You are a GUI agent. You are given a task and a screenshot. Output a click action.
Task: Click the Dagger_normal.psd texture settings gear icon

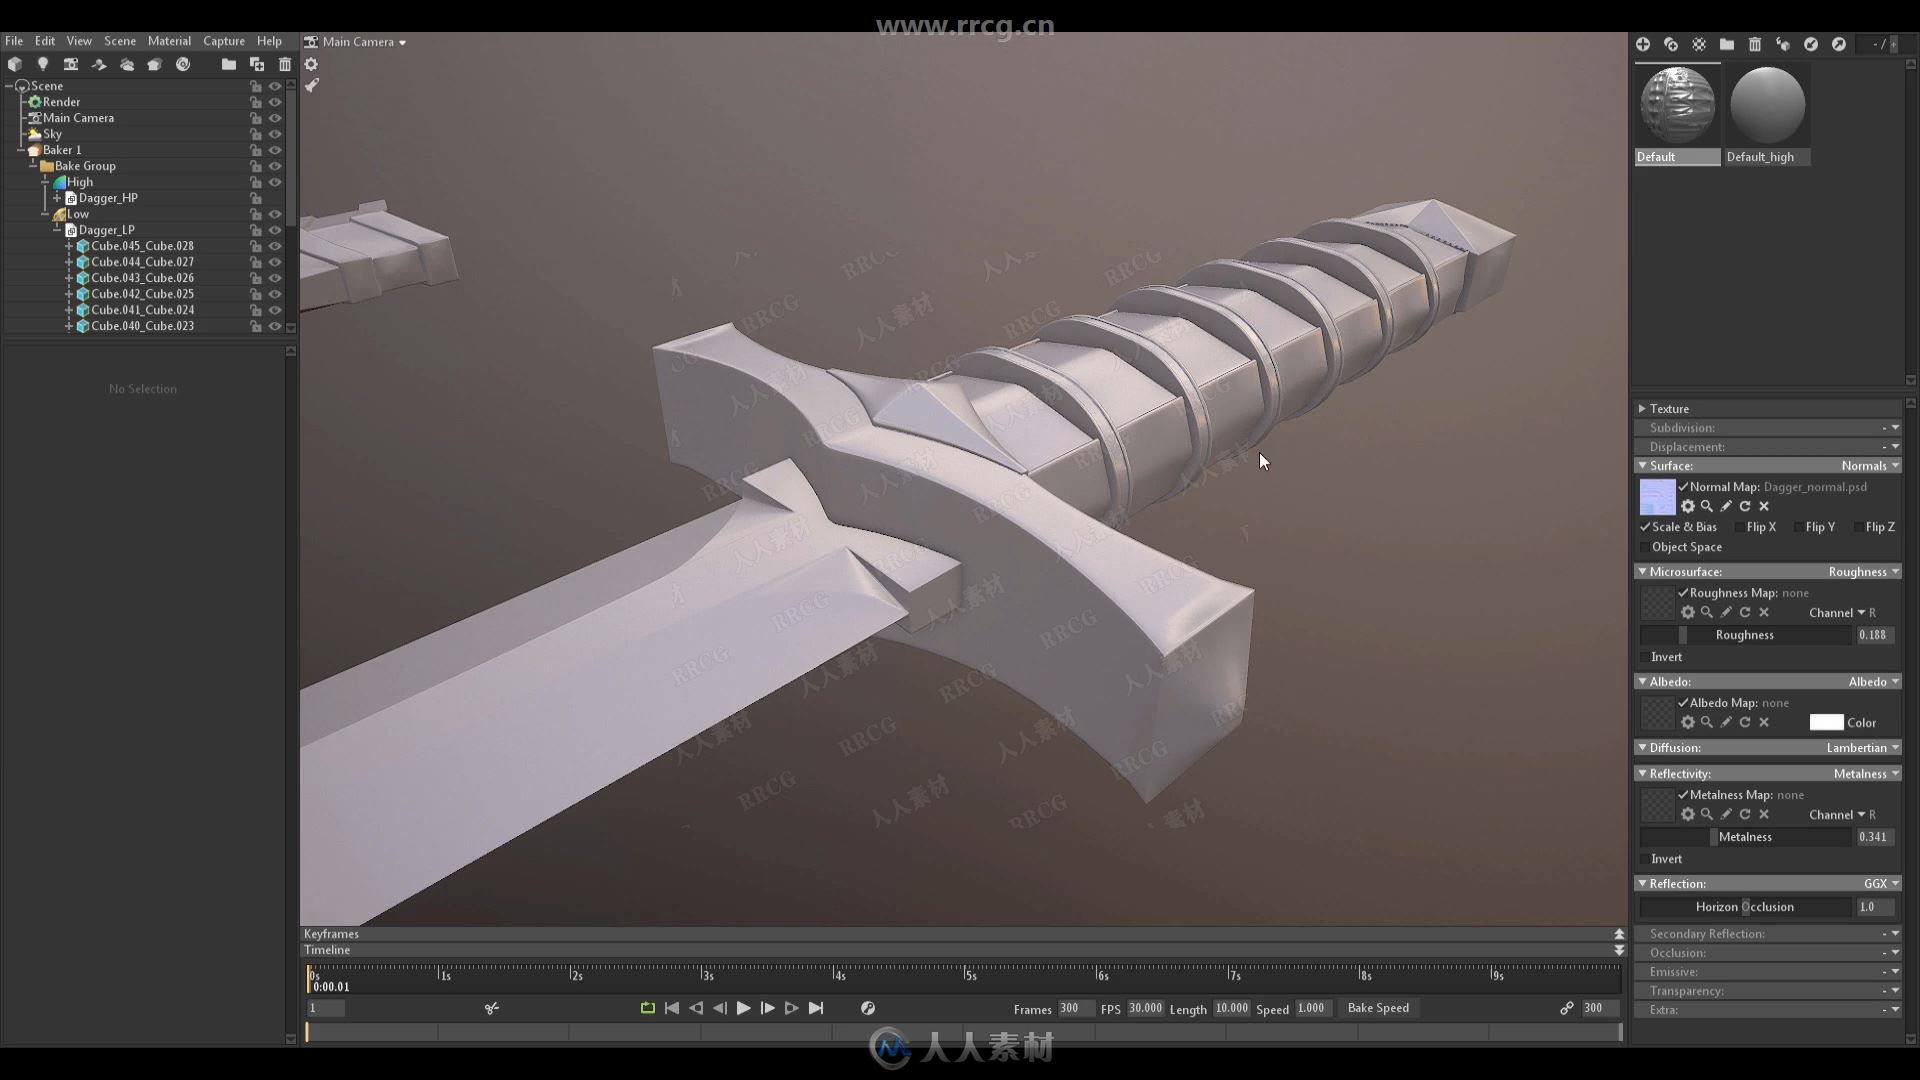pyautogui.click(x=1687, y=506)
